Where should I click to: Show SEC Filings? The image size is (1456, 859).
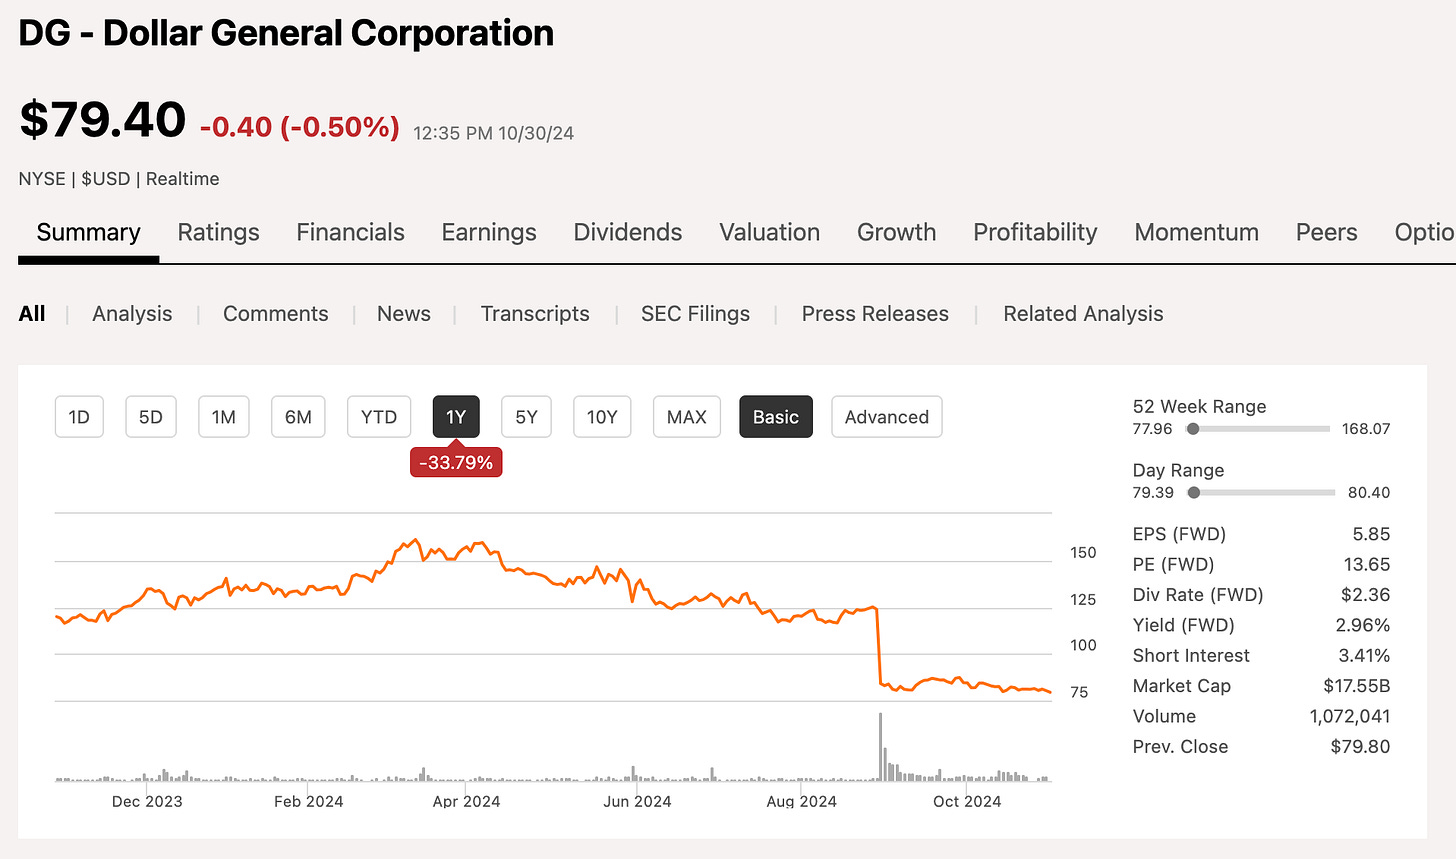(x=695, y=314)
